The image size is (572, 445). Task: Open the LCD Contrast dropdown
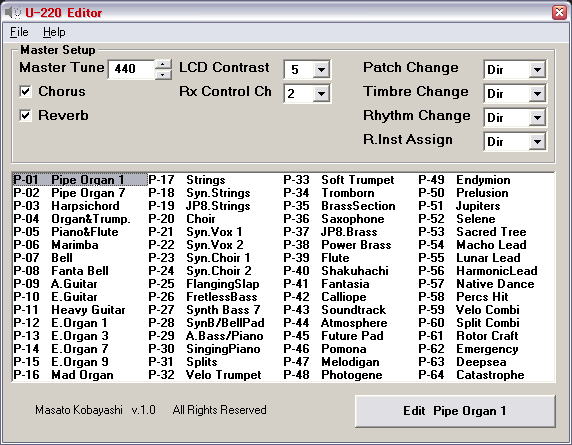(321, 69)
